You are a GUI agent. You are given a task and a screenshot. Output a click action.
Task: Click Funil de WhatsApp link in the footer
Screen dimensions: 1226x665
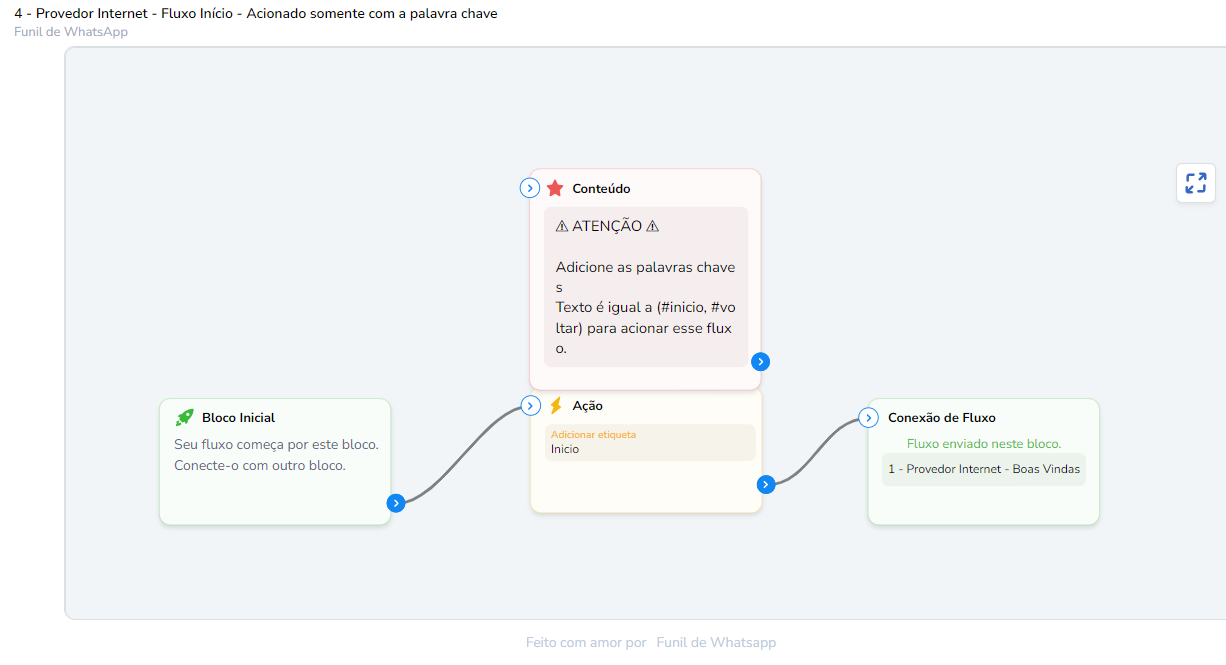point(716,641)
